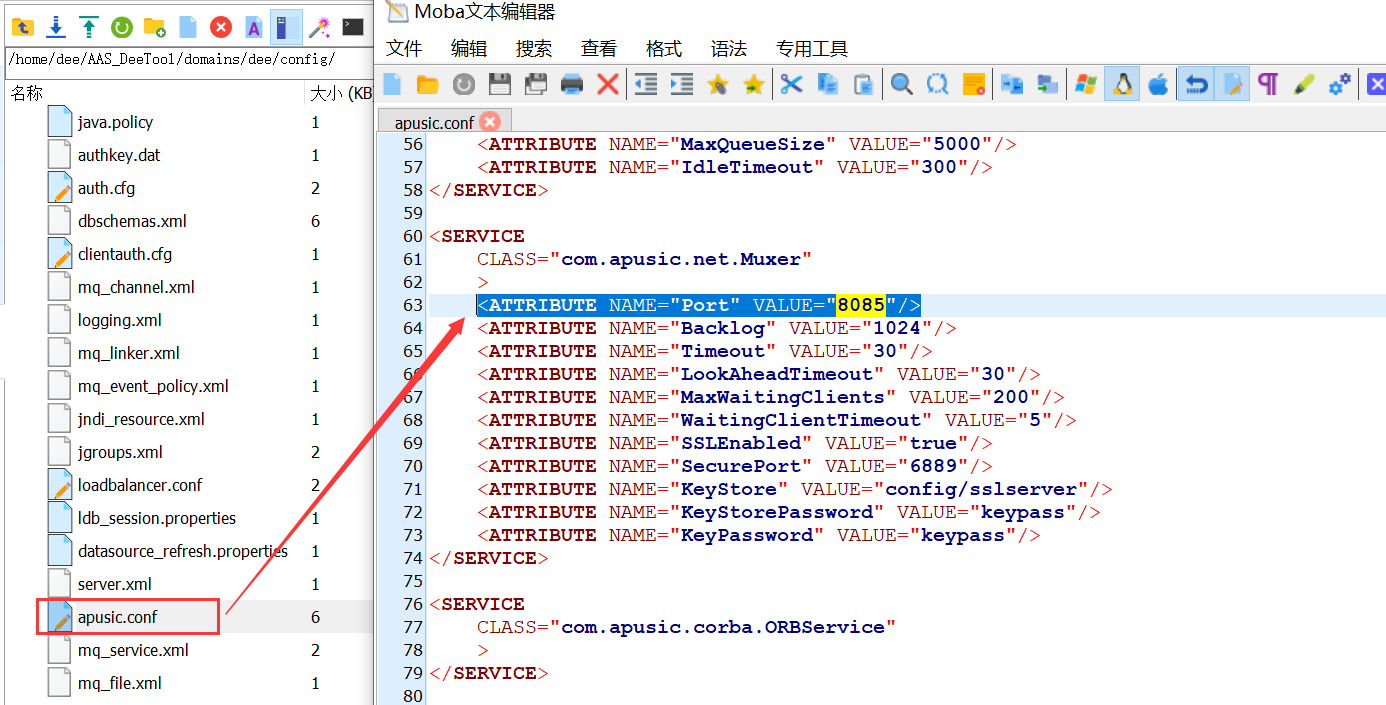This screenshot has height=705, width=1386.
Task: Click the Save floppy disk icon
Action: [x=499, y=85]
